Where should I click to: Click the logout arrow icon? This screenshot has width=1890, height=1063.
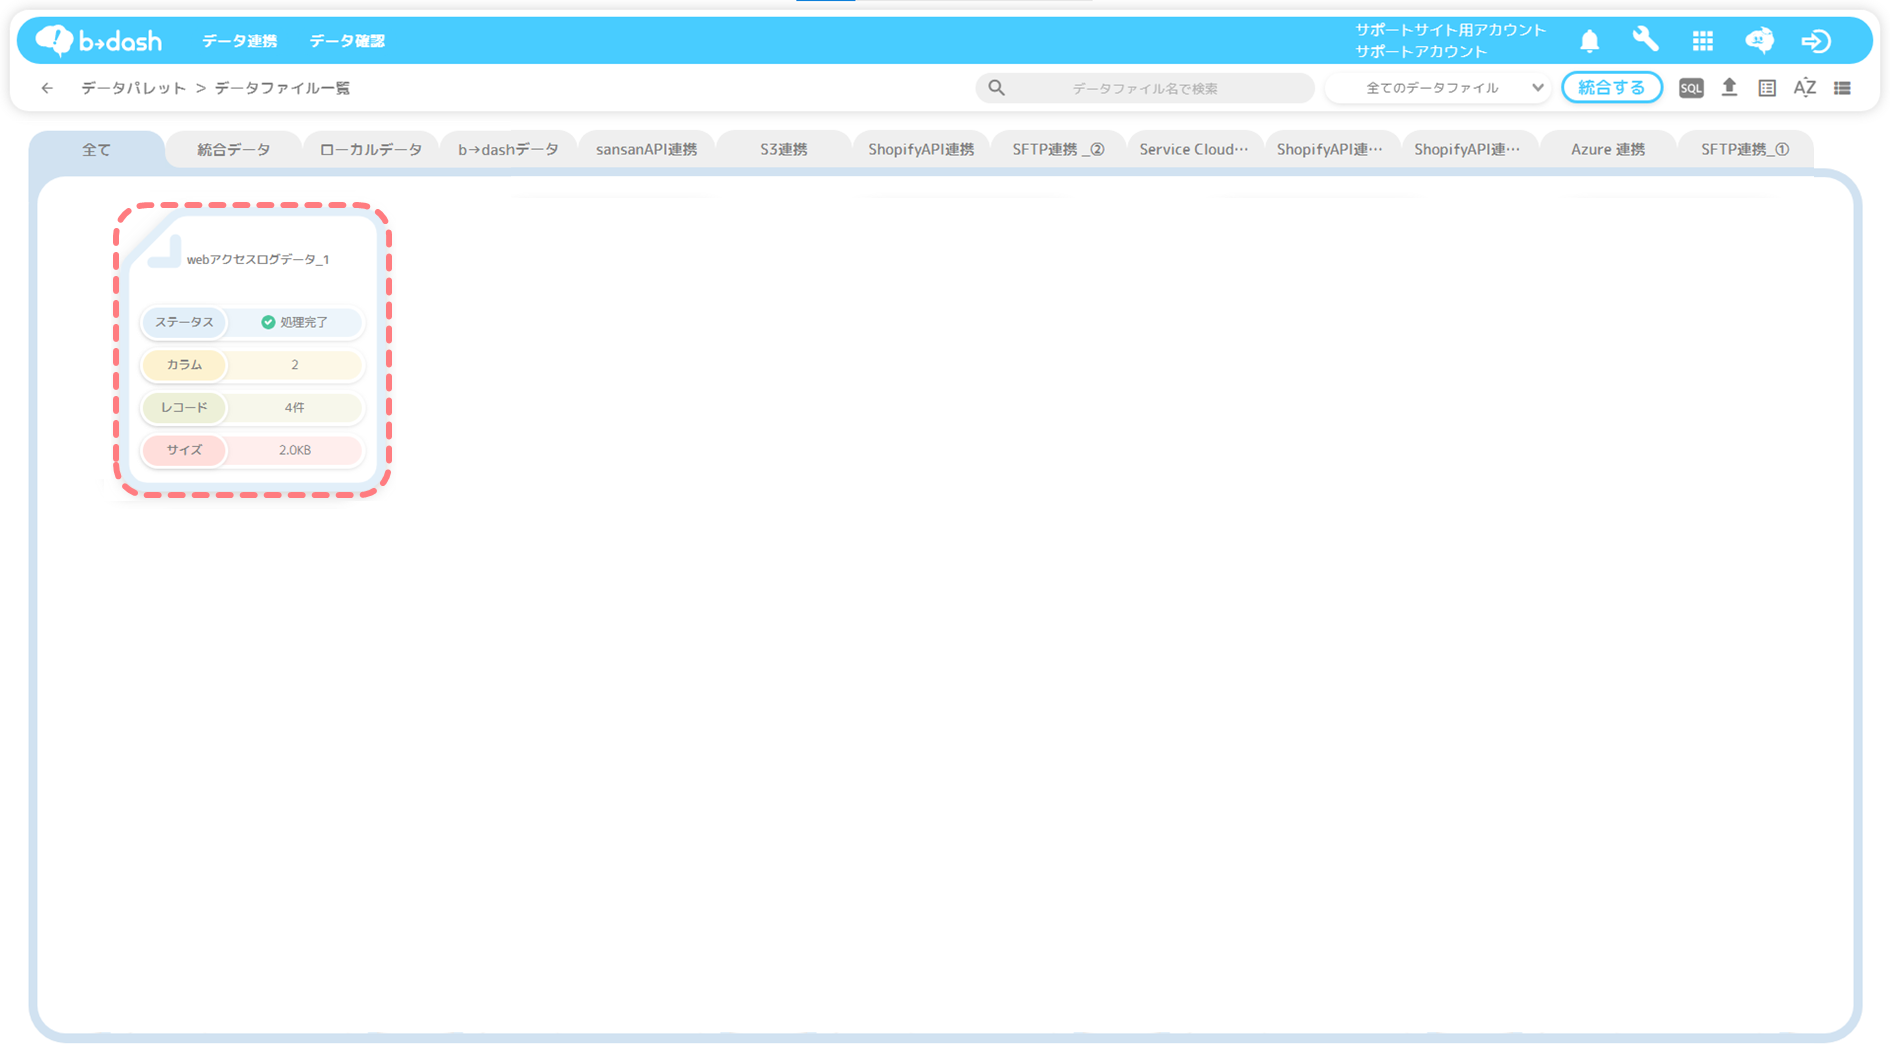(1816, 41)
